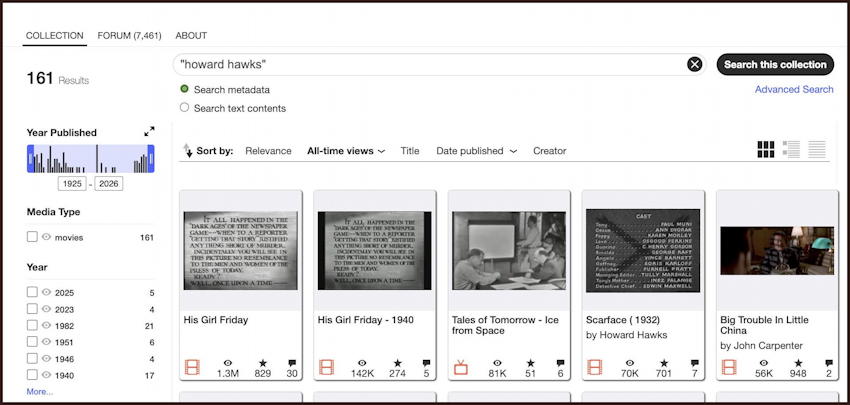The width and height of the screenshot is (850, 405).
Task: Open the Scarface ( 1932) title link
Action: click(623, 320)
